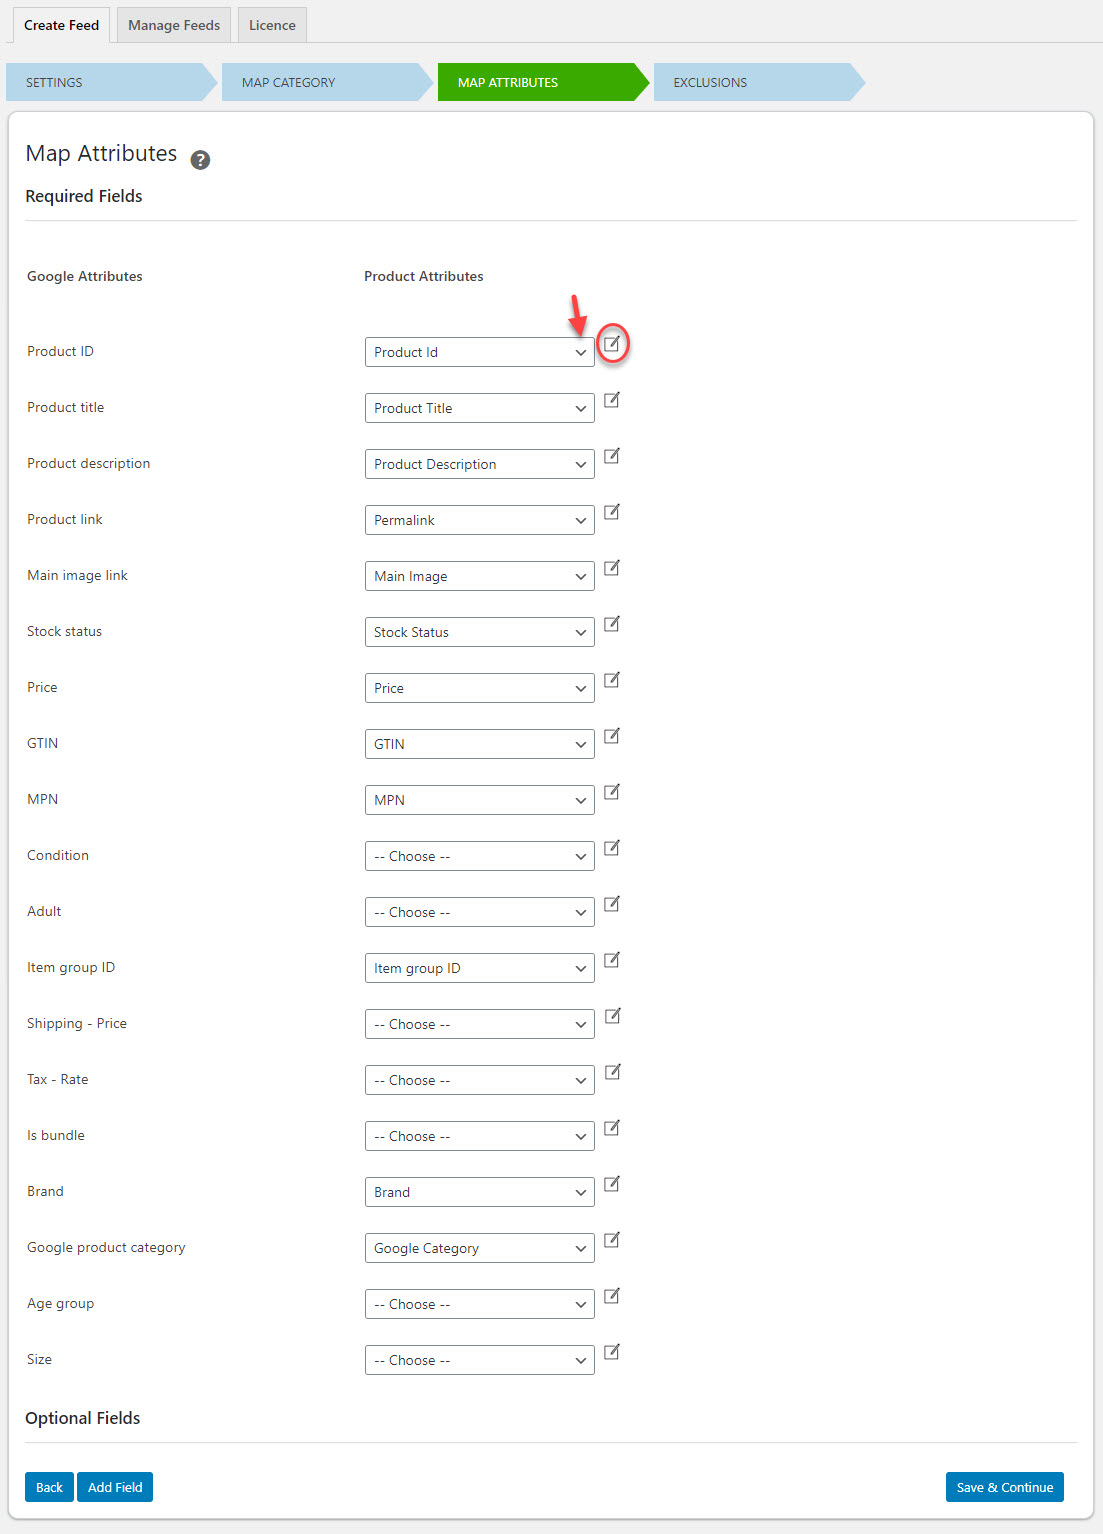Click the Add Field button
The width and height of the screenshot is (1103, 1534).
coord(115,1487)
